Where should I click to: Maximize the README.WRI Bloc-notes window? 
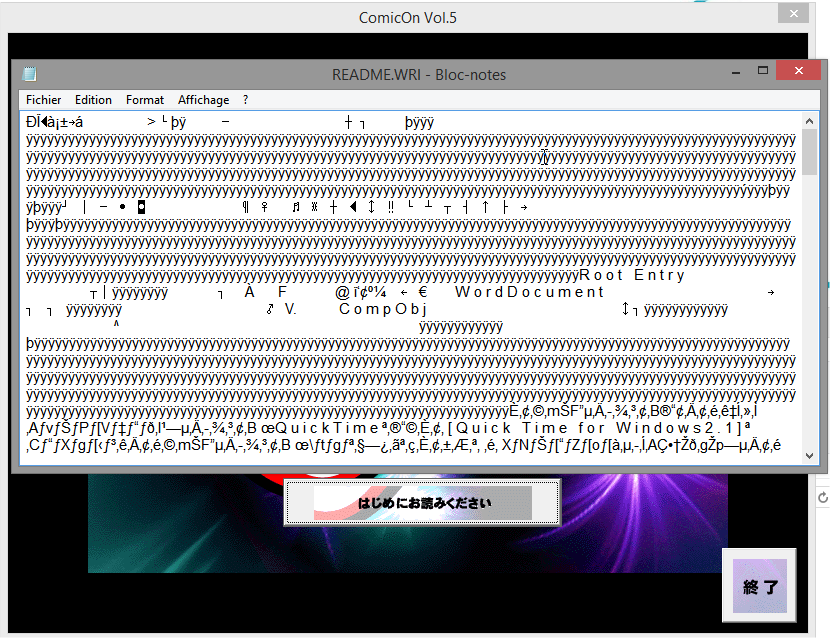coord(763,70)
